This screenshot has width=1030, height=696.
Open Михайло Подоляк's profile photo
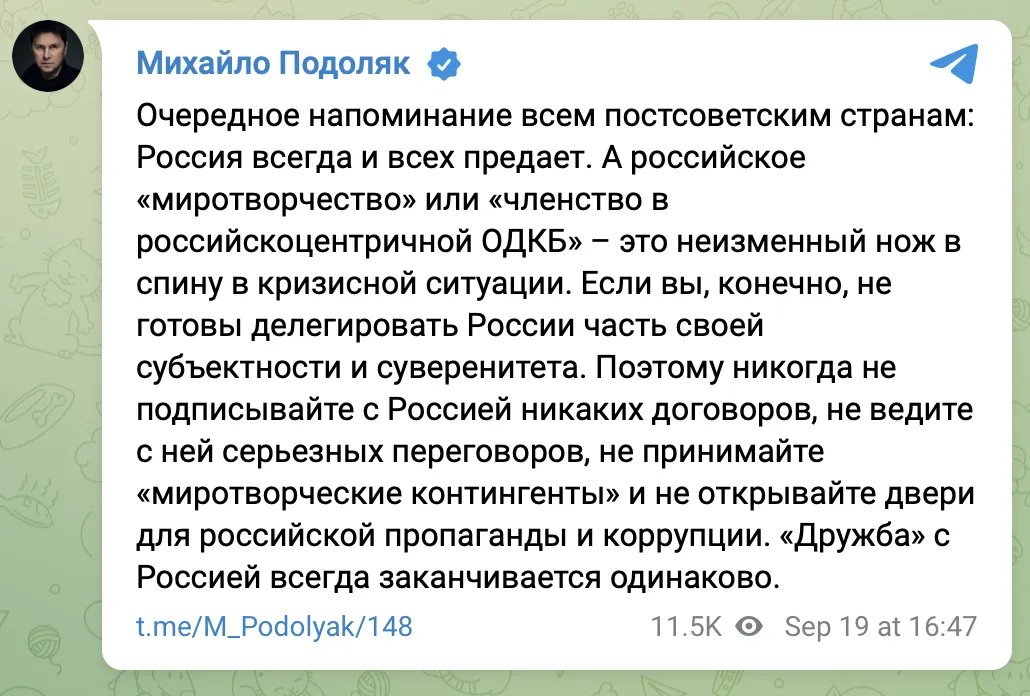click(x=48, y=55)
